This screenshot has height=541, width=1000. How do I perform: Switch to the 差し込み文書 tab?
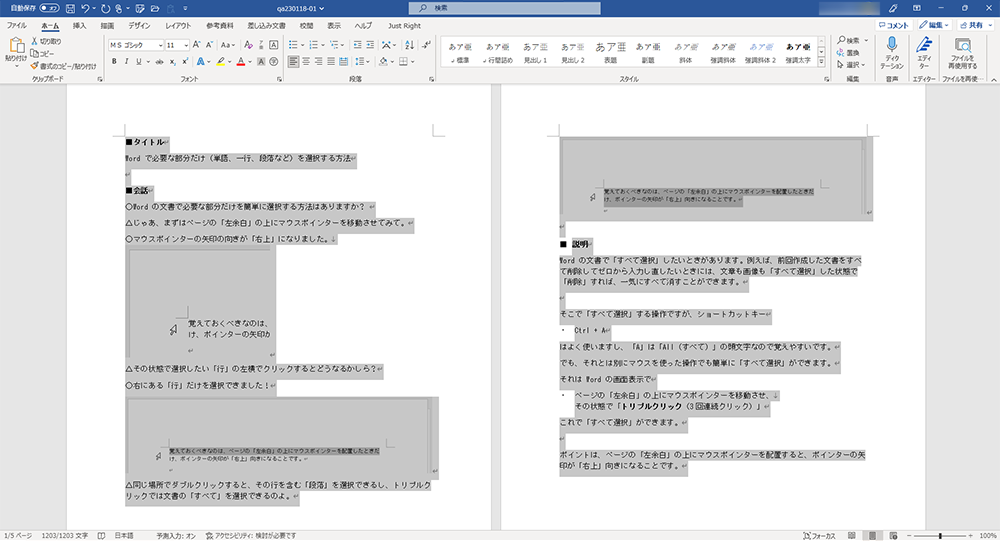pyautogui.click(x=267, y=26)
